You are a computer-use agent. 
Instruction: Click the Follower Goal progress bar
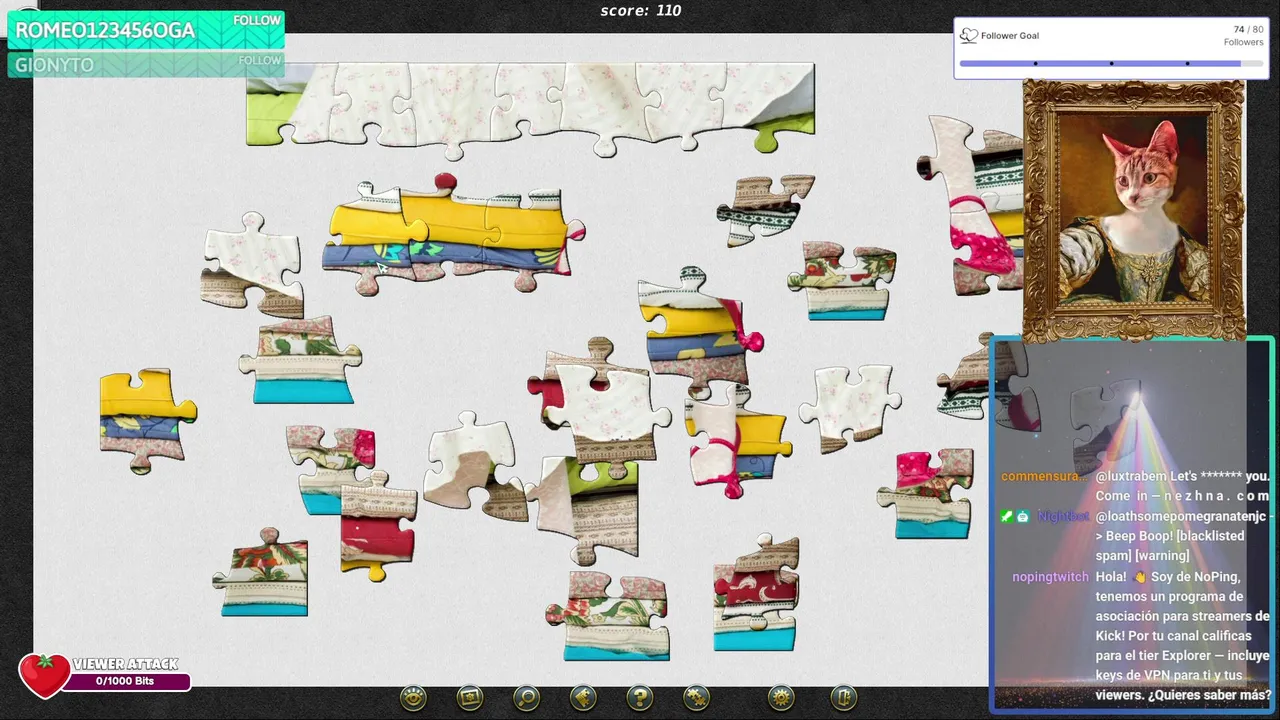pos(1111,63)
